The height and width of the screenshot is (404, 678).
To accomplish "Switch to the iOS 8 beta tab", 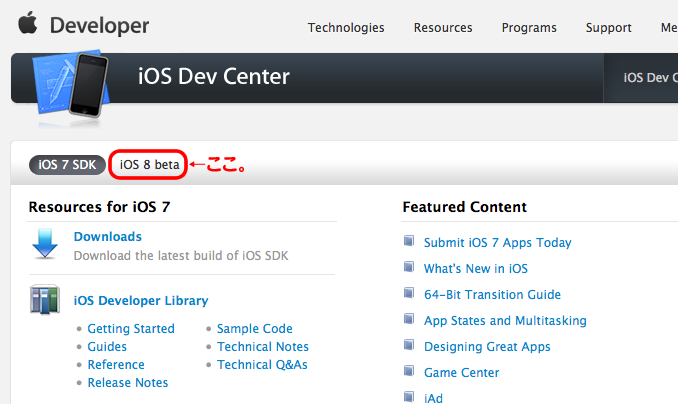I will click(x=149, y=165).
